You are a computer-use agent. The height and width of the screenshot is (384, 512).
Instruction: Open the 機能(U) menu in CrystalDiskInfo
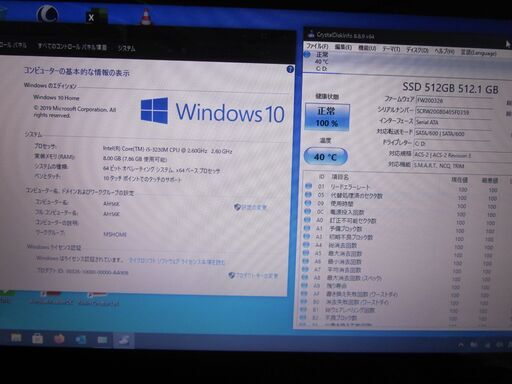(x=367, y=48)
